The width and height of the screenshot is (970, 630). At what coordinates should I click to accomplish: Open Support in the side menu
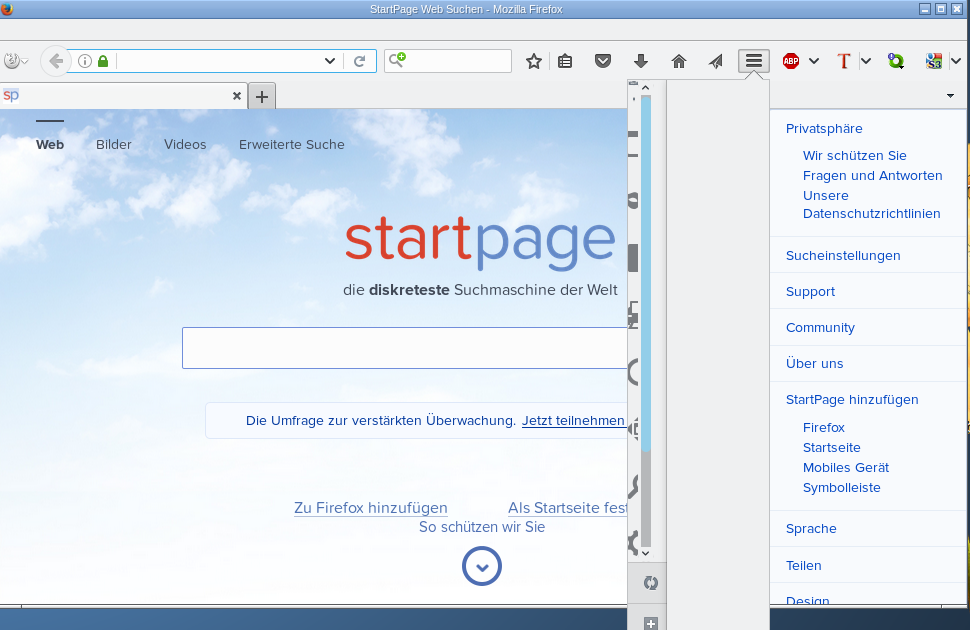(810, 291)
